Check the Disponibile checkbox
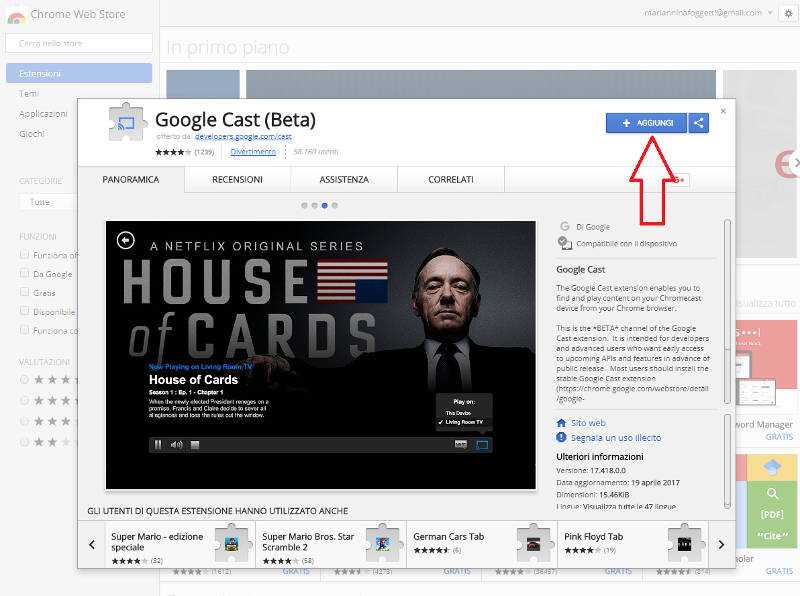The width and height of the screenshot is (800, 596). point(24,311)
